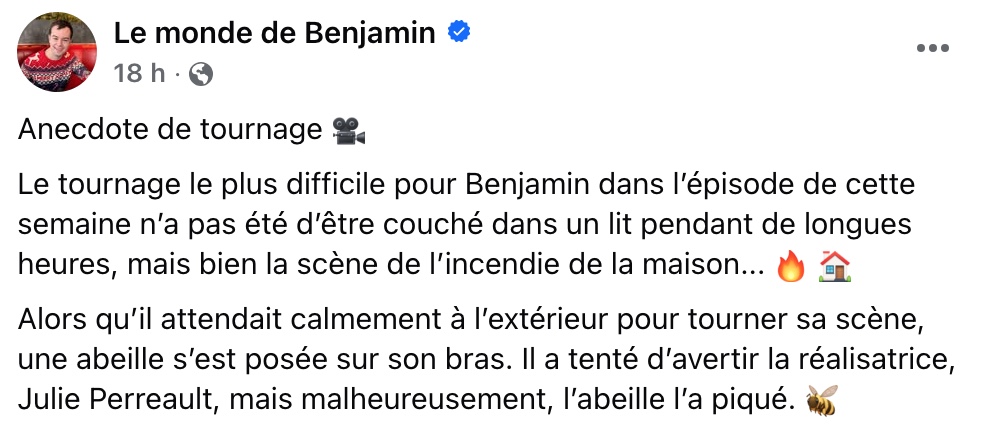Open the Le monde de Benjamin page
The image size is (982, 432).
pos(275,34)
